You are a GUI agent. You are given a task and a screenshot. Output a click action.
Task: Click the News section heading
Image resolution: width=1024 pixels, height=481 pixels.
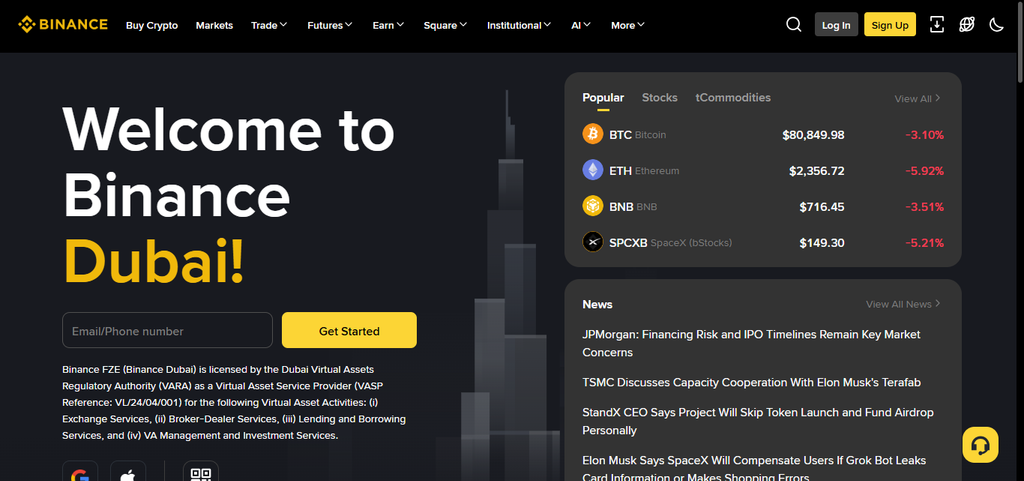(x=597, y=304)
